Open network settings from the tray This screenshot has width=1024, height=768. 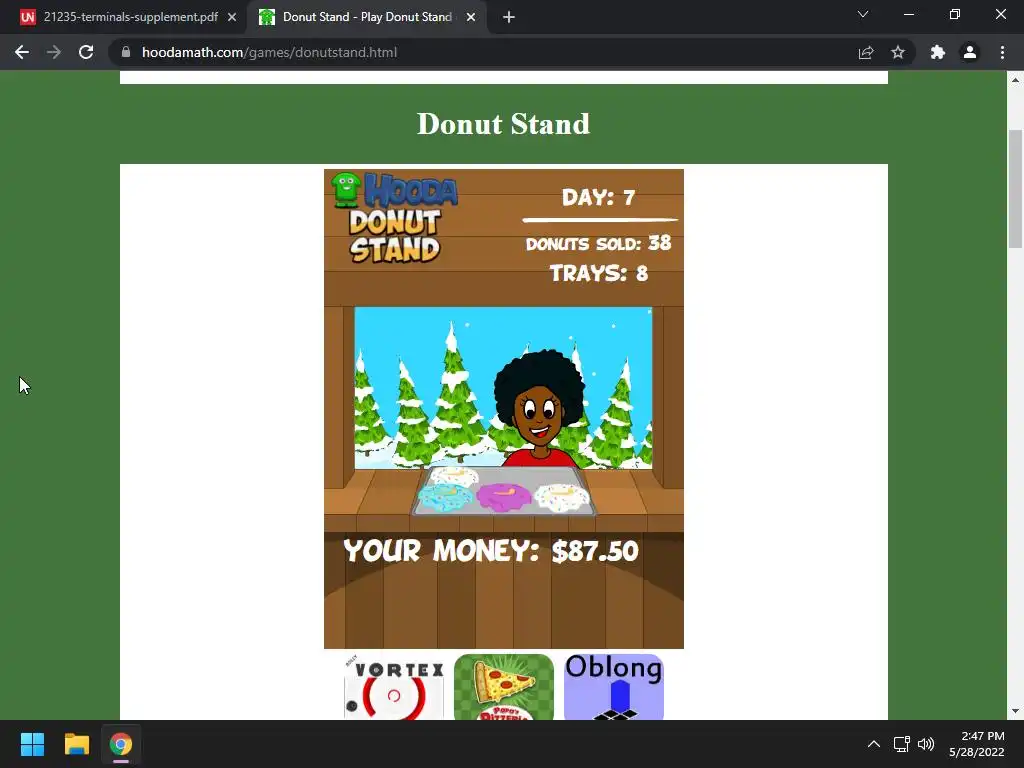(902, 744)
